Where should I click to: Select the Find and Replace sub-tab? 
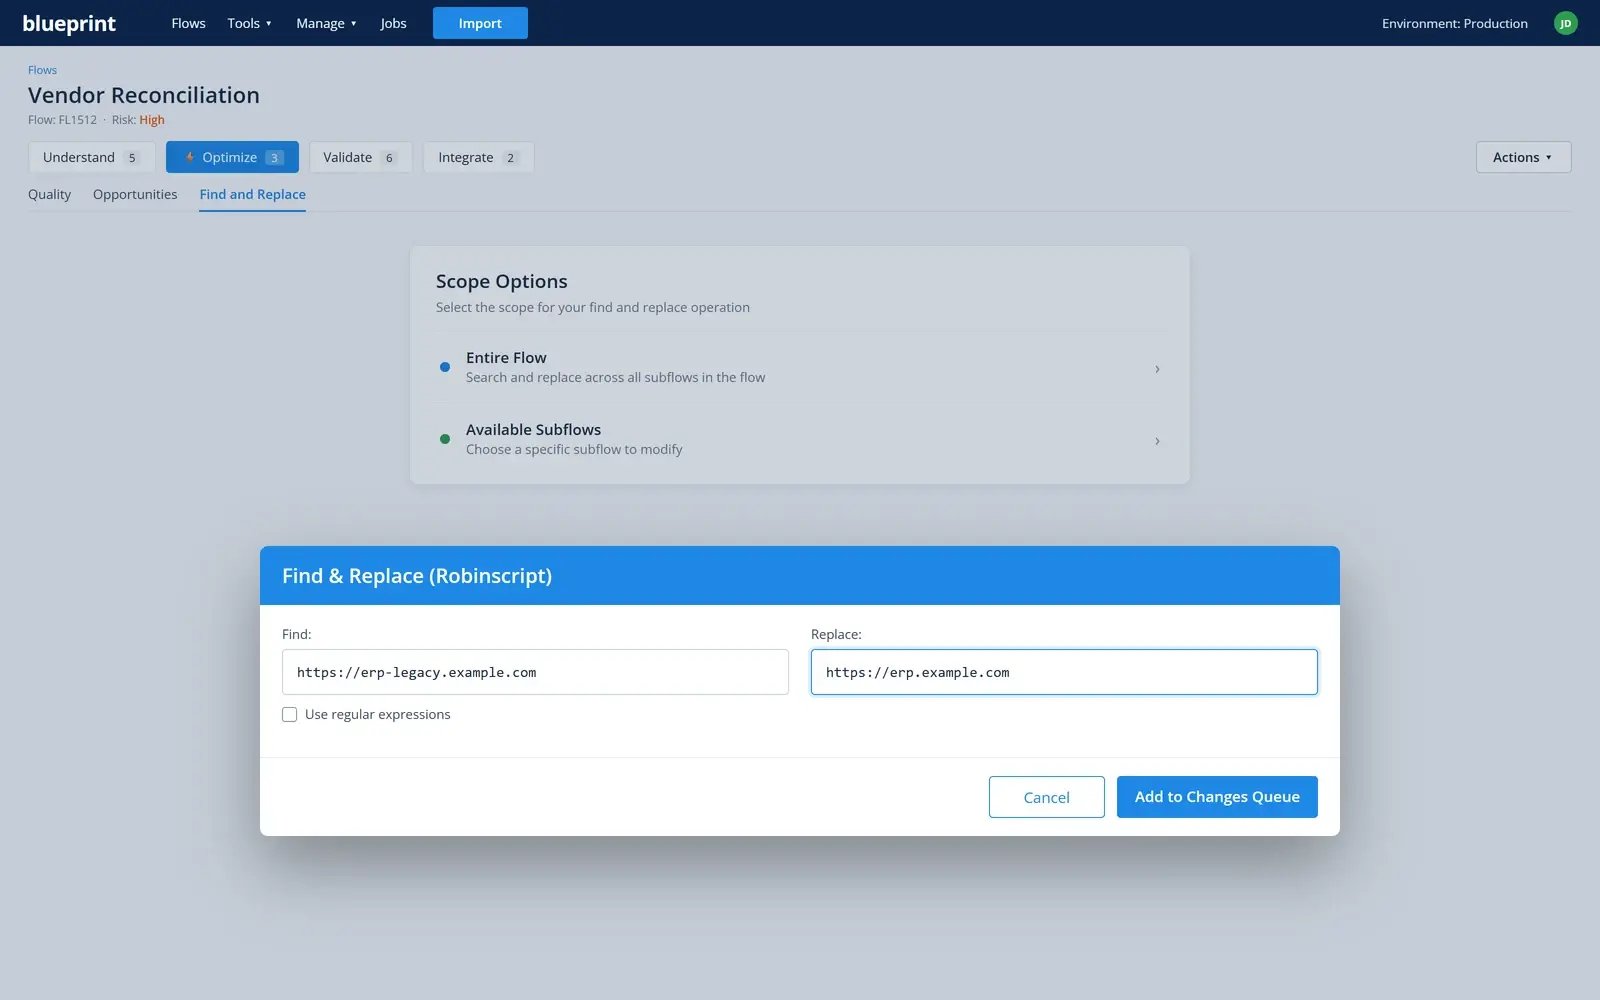coord(252,194)
